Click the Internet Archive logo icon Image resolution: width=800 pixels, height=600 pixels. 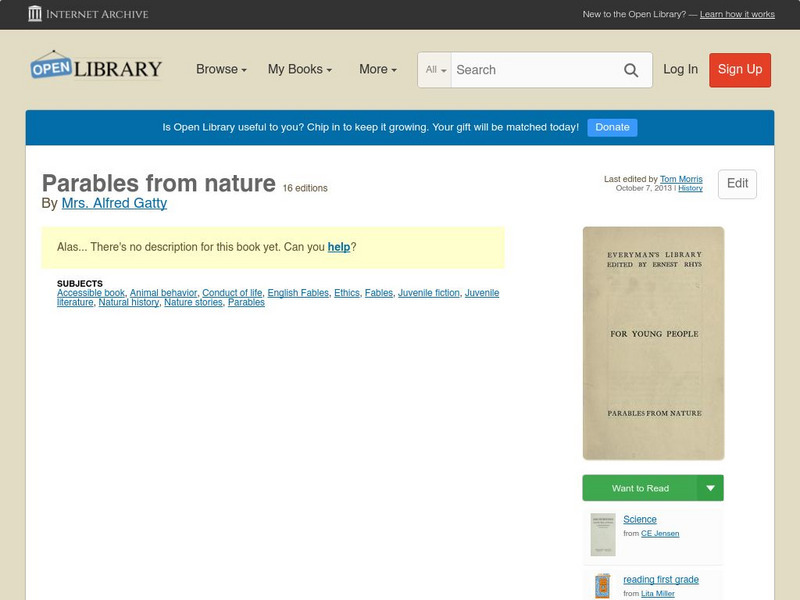(35, 14)
